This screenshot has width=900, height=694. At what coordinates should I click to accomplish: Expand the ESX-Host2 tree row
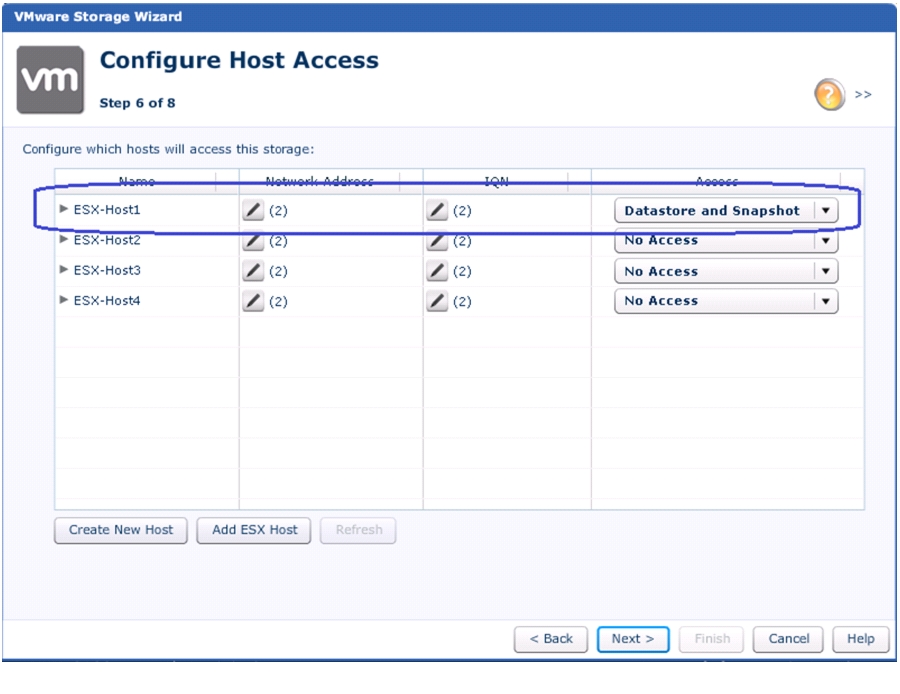[64, 239]
